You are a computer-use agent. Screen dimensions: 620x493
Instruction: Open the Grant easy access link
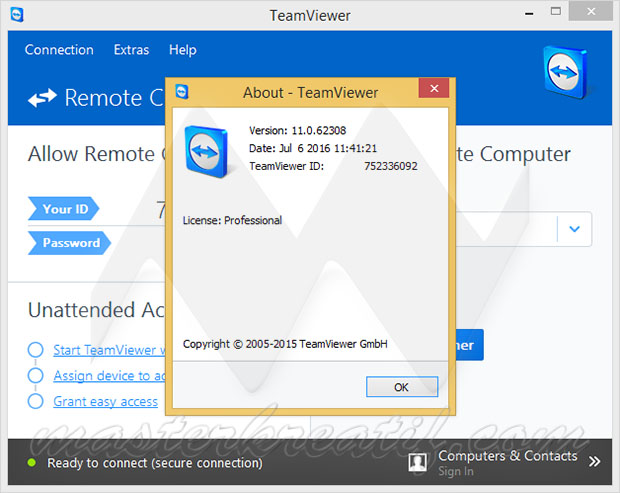106,401
